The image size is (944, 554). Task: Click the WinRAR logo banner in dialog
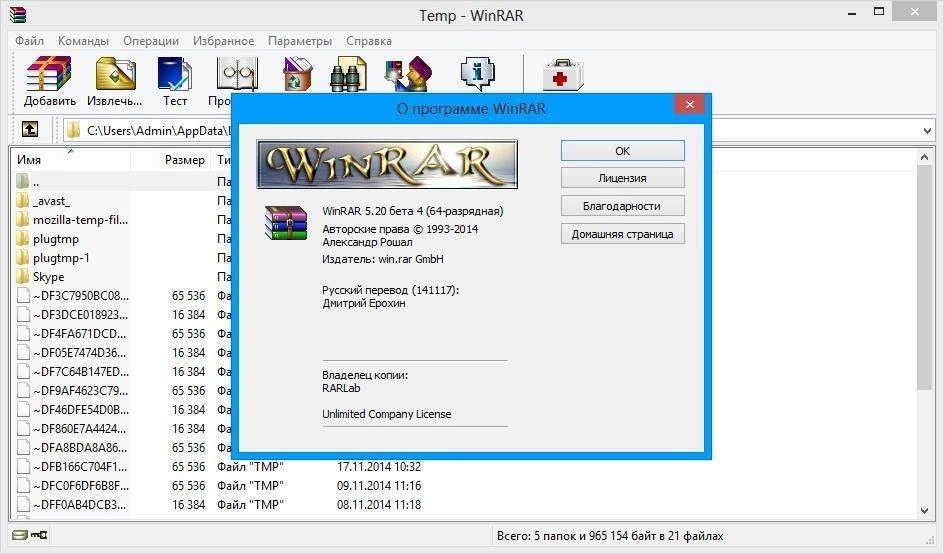pyautogui.click(x=387, y=164)
